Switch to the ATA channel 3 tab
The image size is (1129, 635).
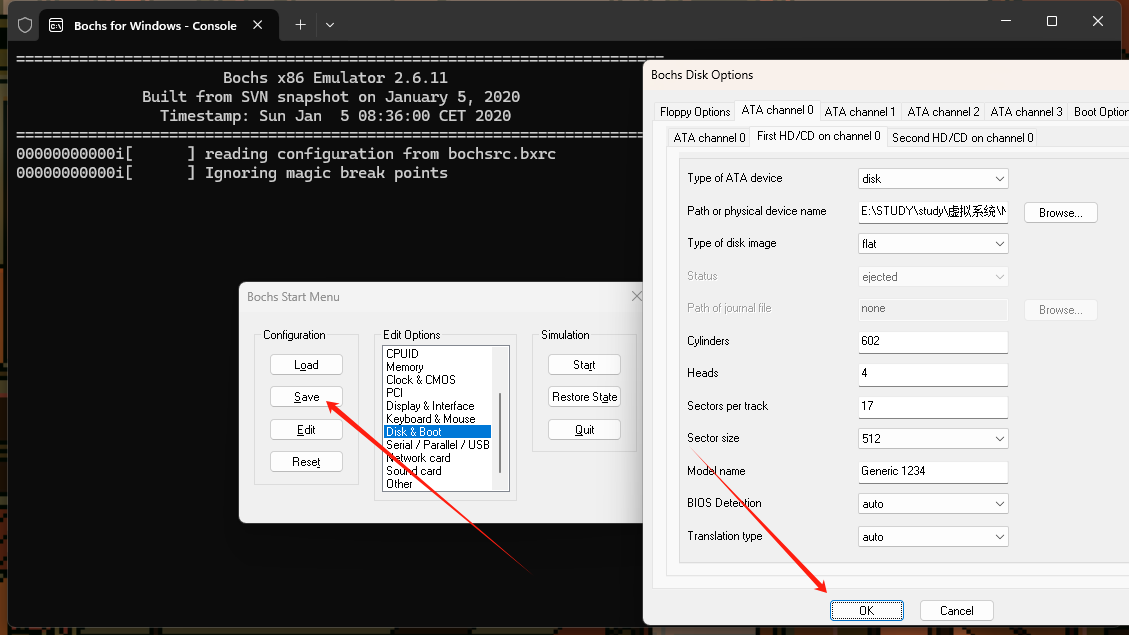pyautogui.click(x=1026, y=112)
